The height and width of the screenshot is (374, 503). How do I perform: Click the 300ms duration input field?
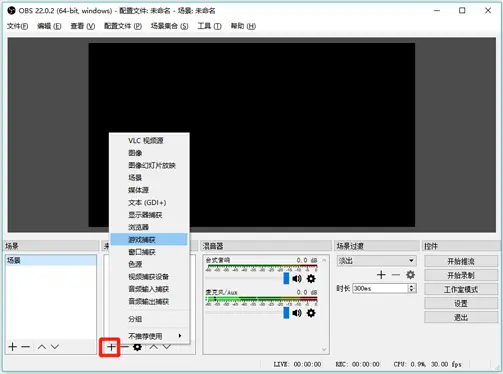[x=380, y=288]
